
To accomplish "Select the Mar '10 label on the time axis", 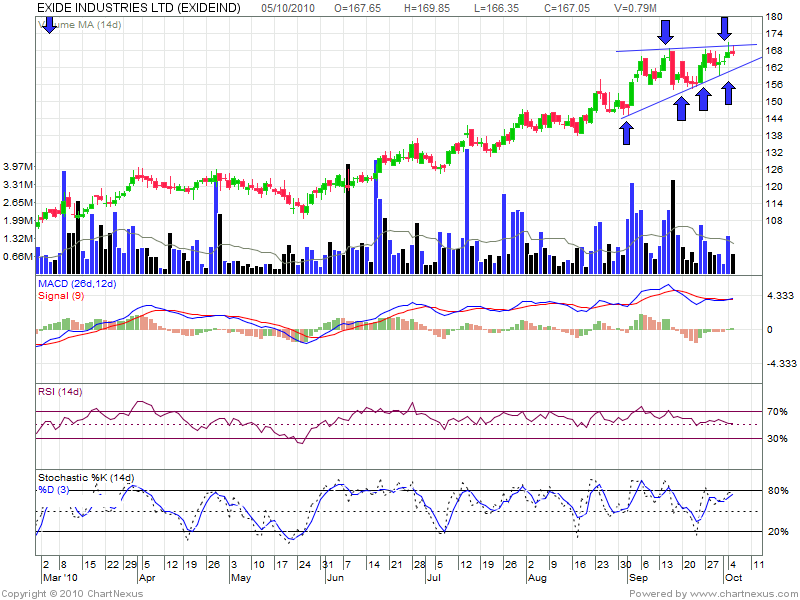I will pos(58,578).
